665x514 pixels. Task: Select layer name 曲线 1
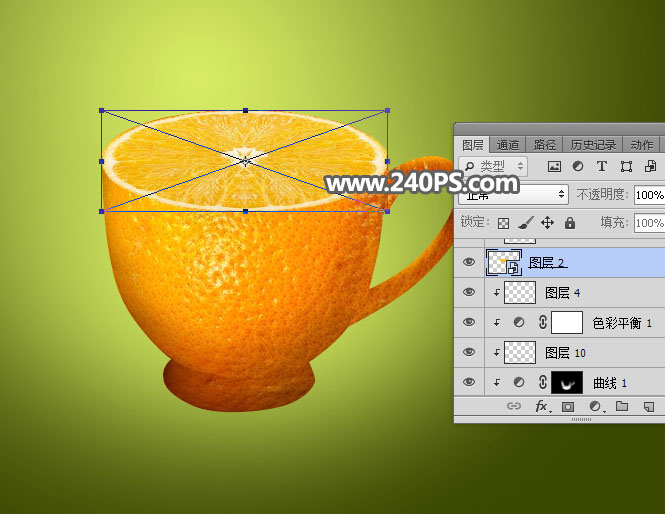point(609,383)
